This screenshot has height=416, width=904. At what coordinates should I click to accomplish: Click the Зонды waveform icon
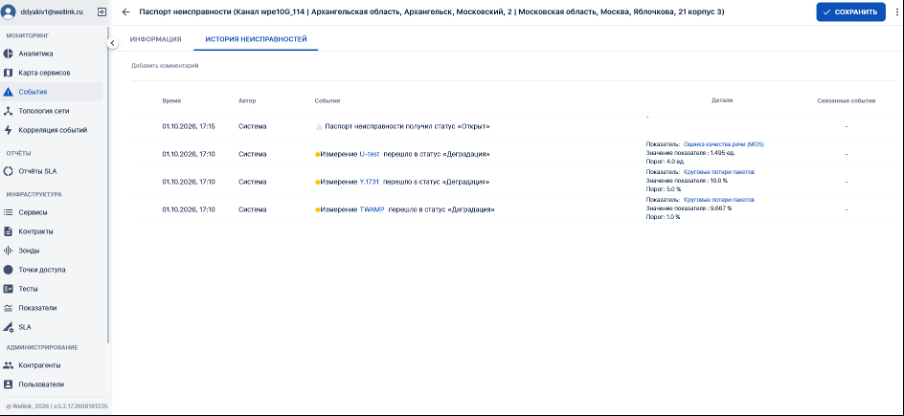point(8,251)
